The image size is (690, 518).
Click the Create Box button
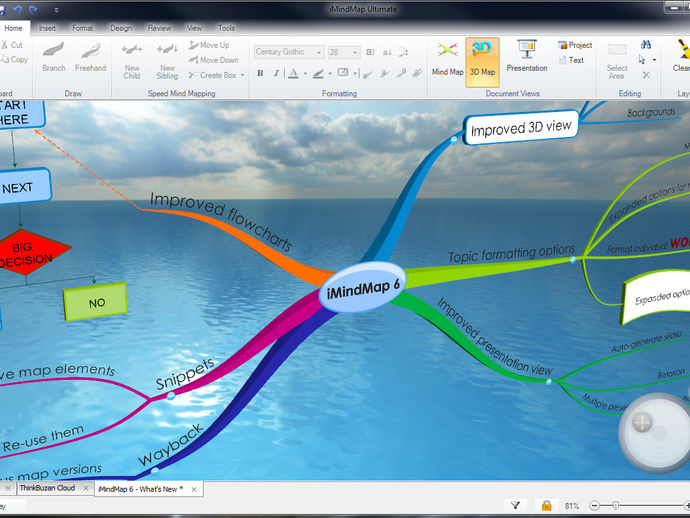[x=213, y=75]
